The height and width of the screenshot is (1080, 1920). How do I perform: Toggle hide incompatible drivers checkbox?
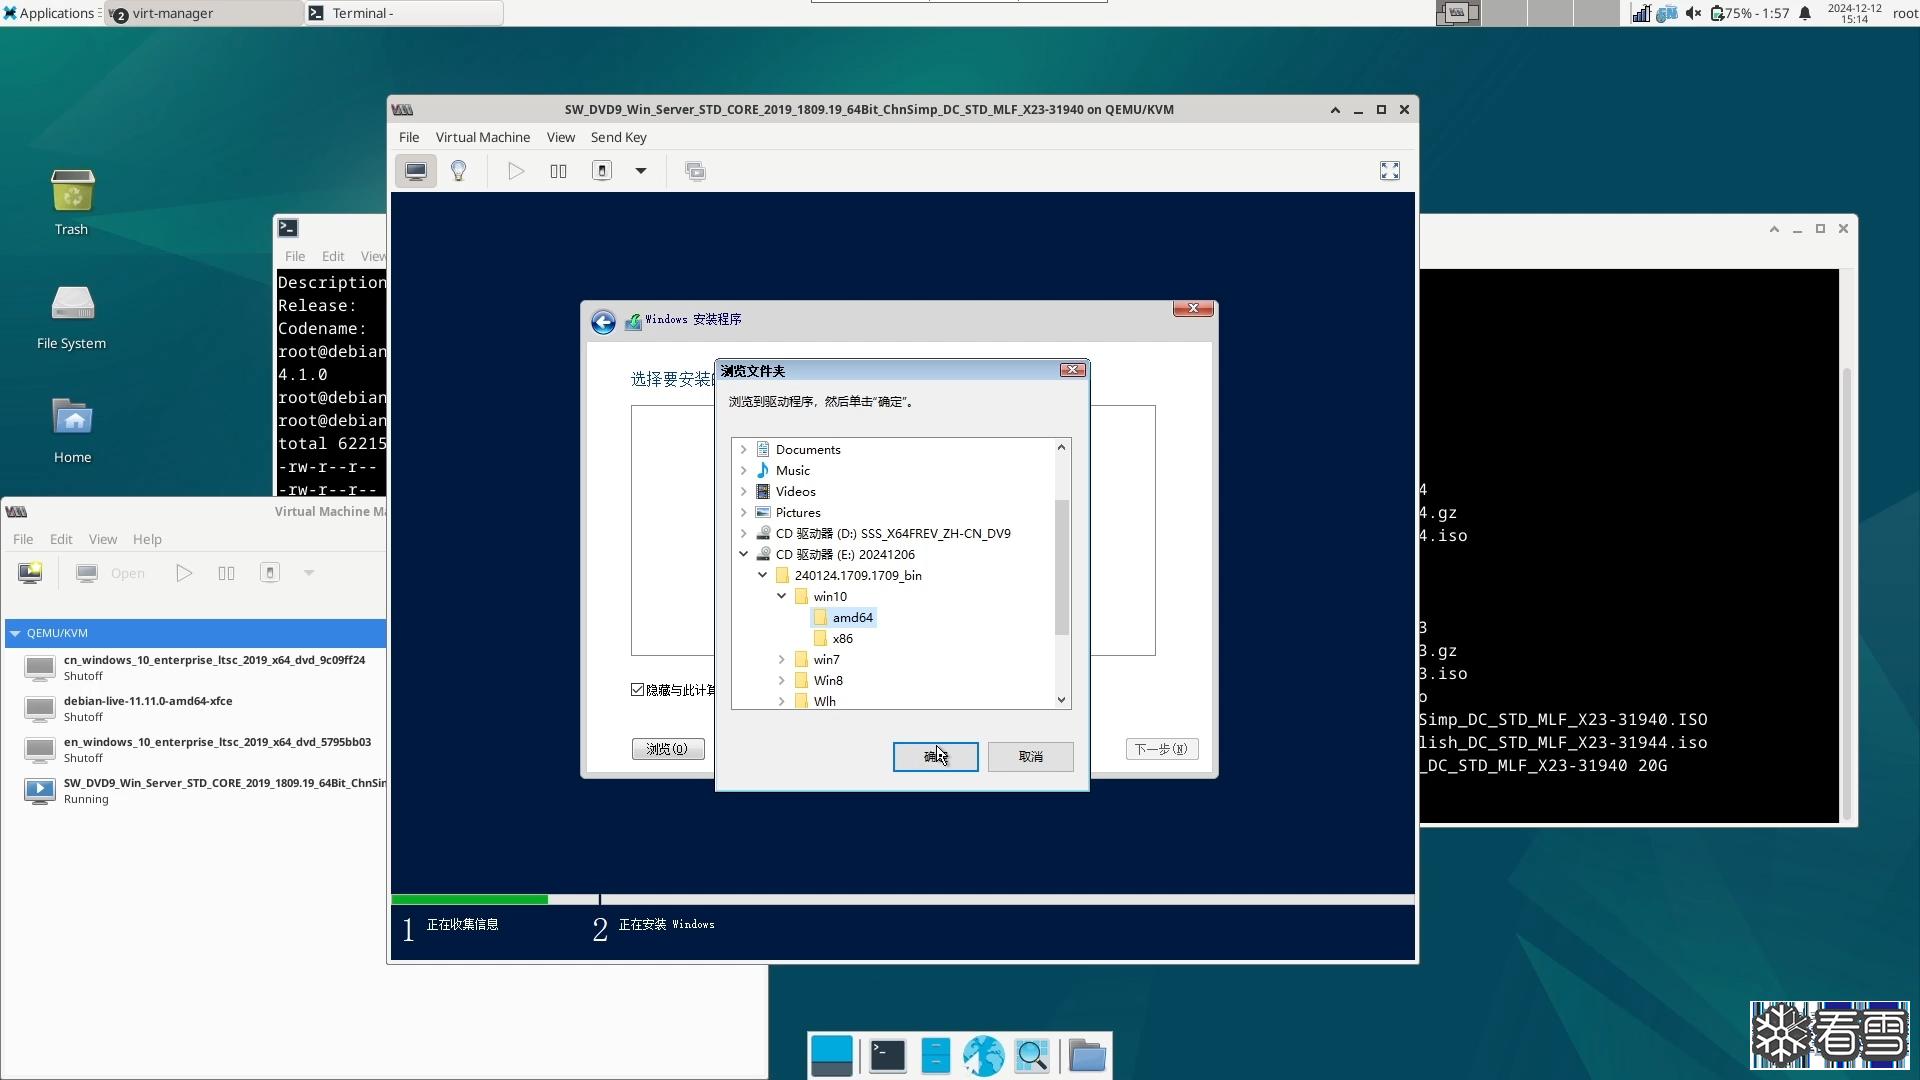(x=638, y=690)
